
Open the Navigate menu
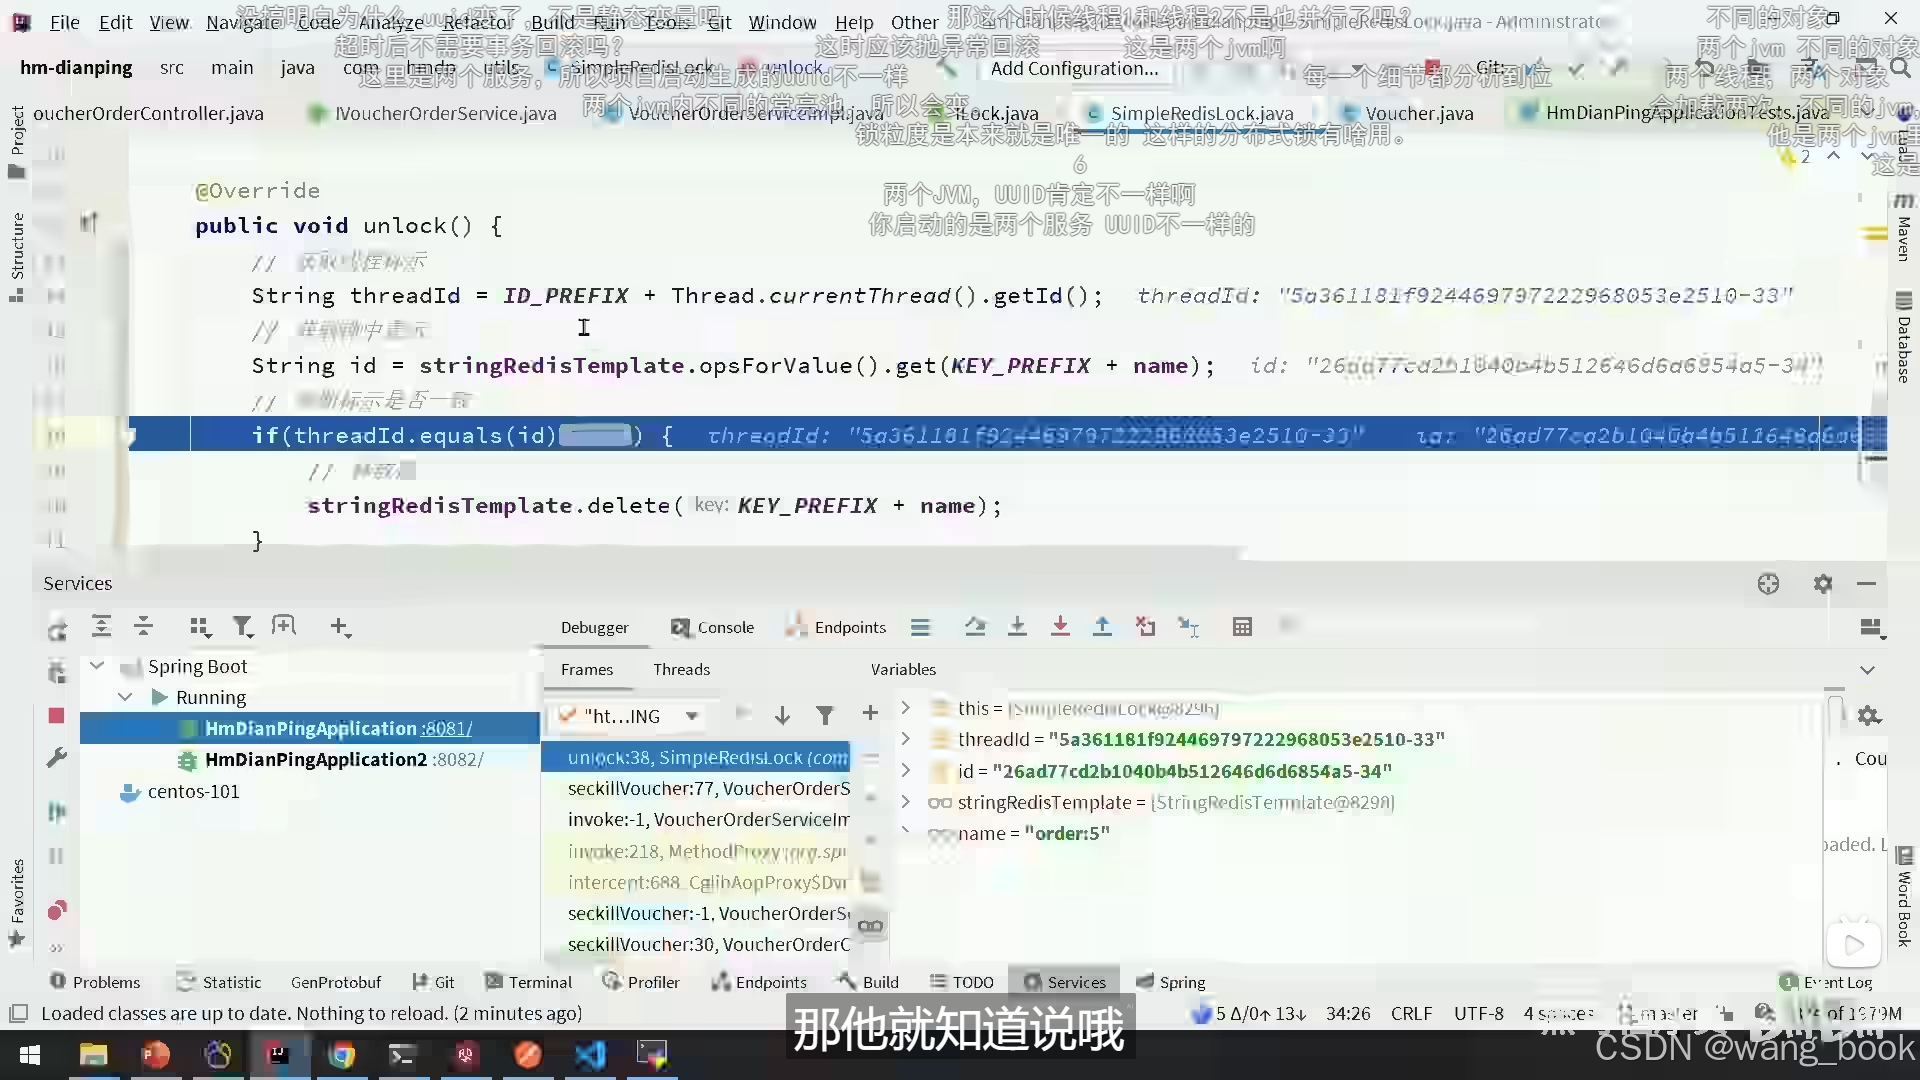pyautogui.click(x=241, y=22)
